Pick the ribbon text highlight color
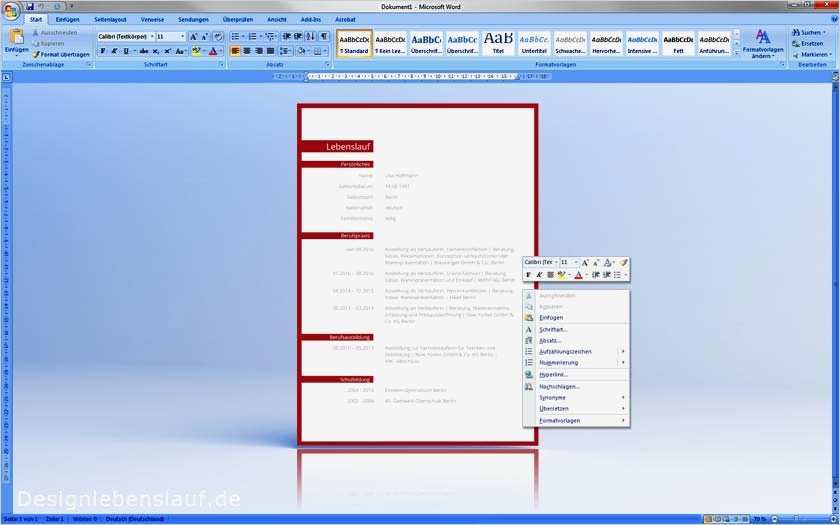The height and width of the screenshot is (525, 840). click(x=196, y=51)
